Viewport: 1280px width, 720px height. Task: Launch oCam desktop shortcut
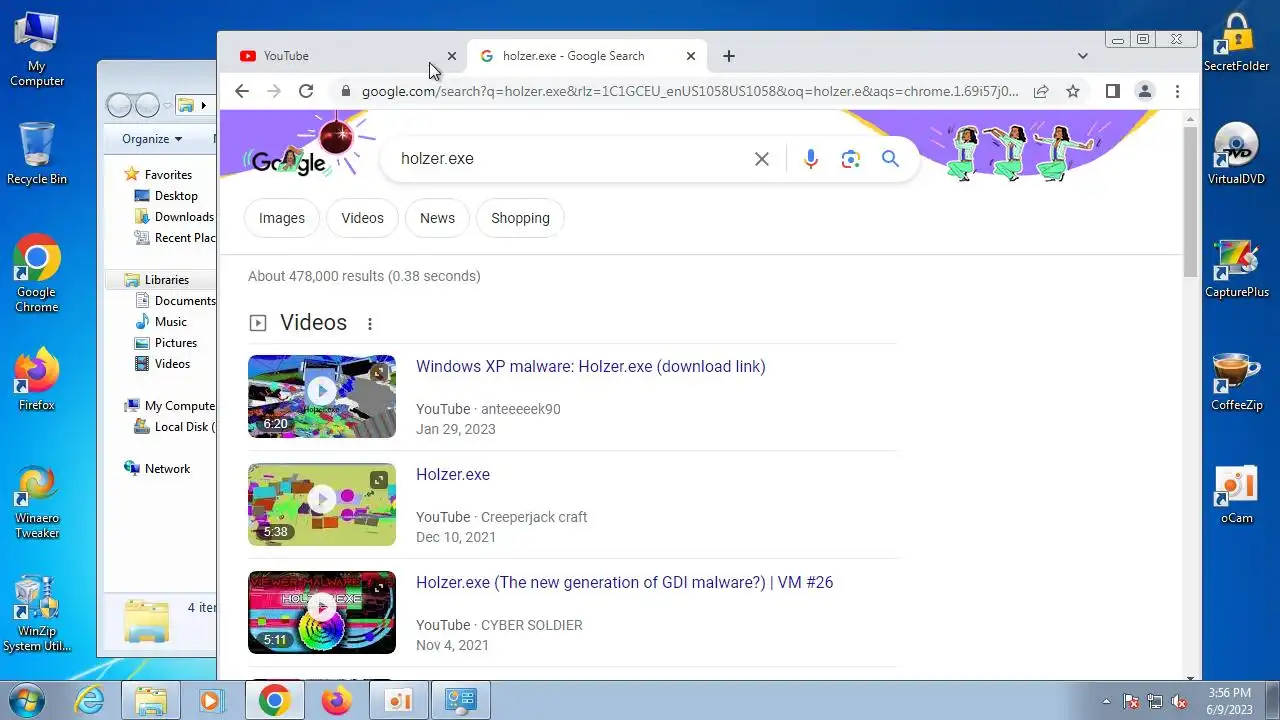pyautogui.click(x=1237, y=494)
